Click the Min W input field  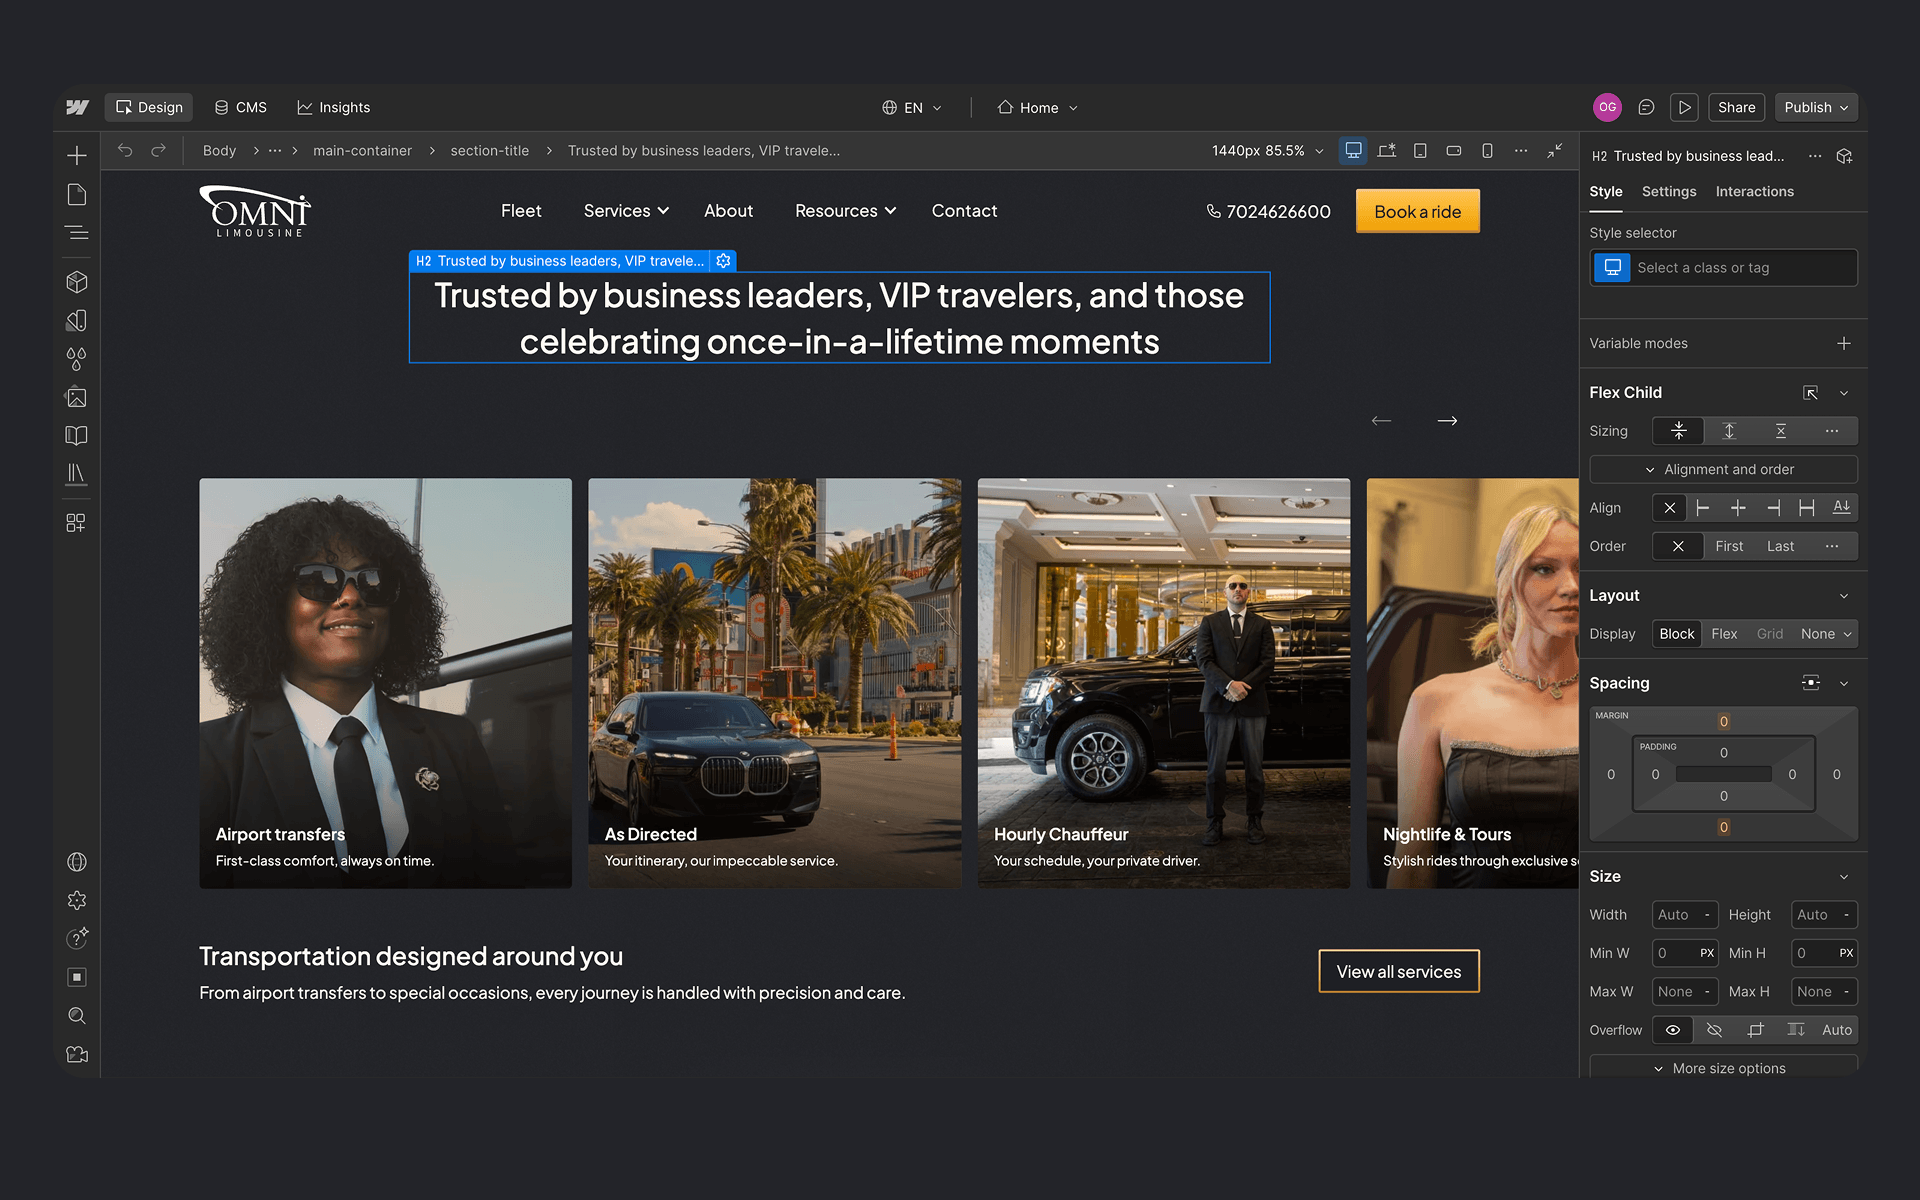[1685, 953]
